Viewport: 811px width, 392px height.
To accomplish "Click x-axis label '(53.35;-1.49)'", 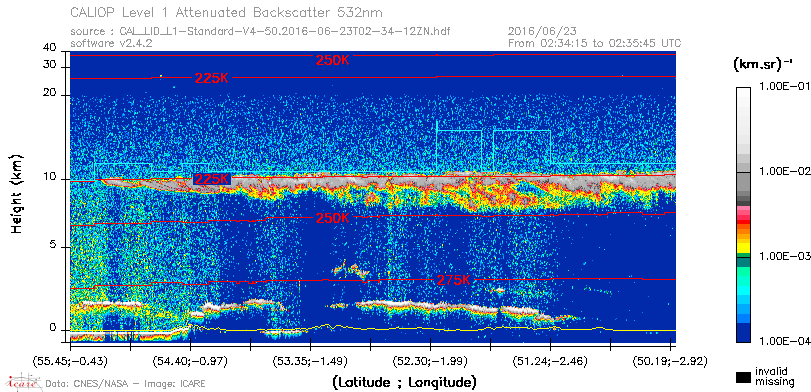I will coord(310,360).
